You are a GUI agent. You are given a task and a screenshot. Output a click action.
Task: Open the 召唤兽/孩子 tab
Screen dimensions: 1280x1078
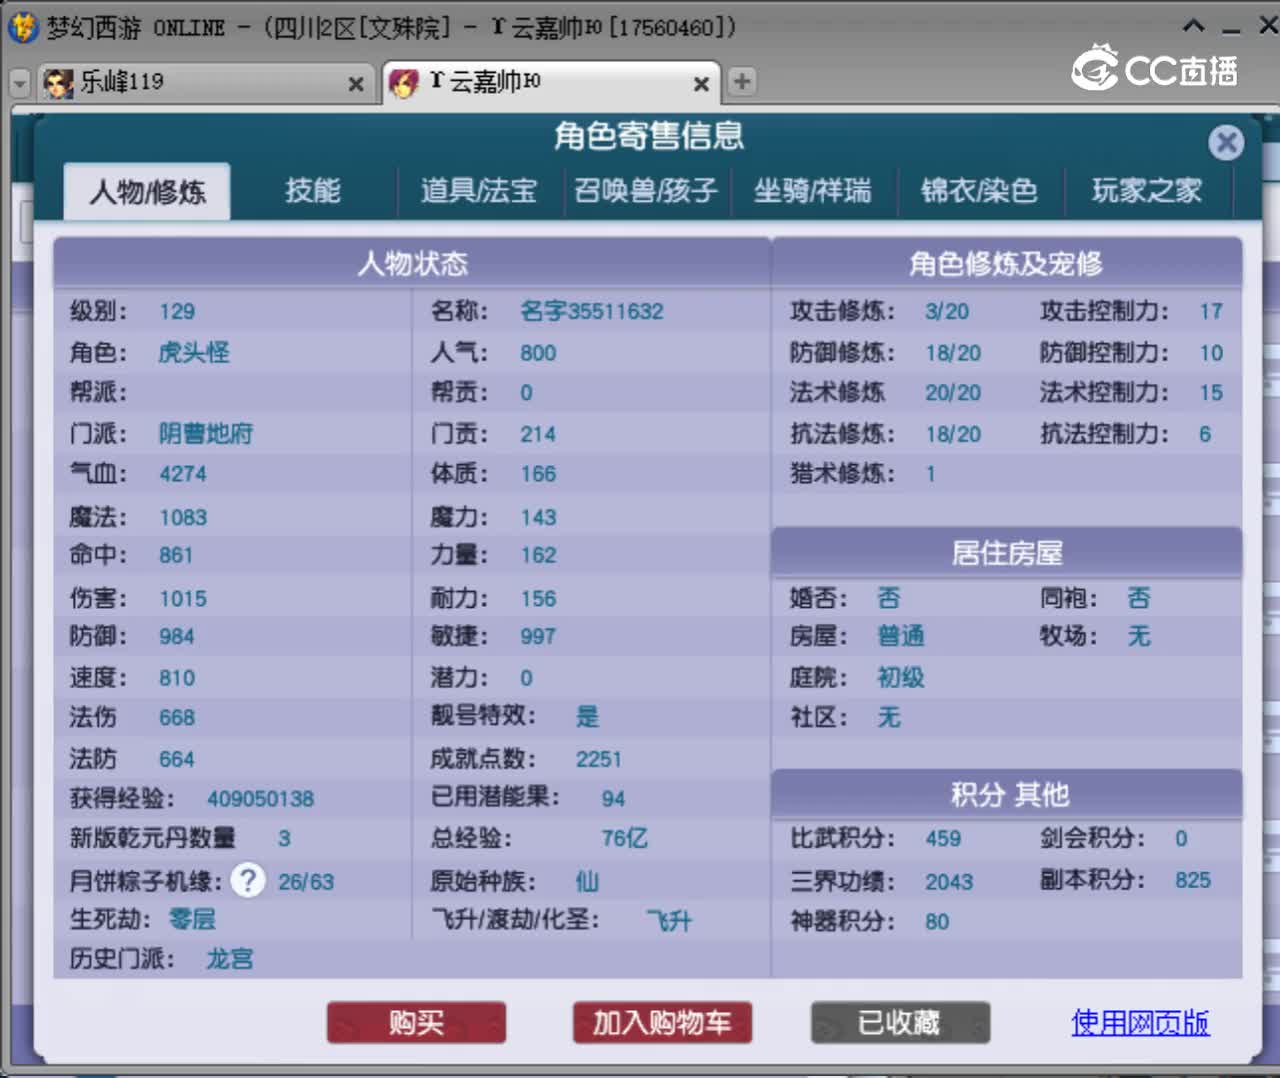coord(646,191)
